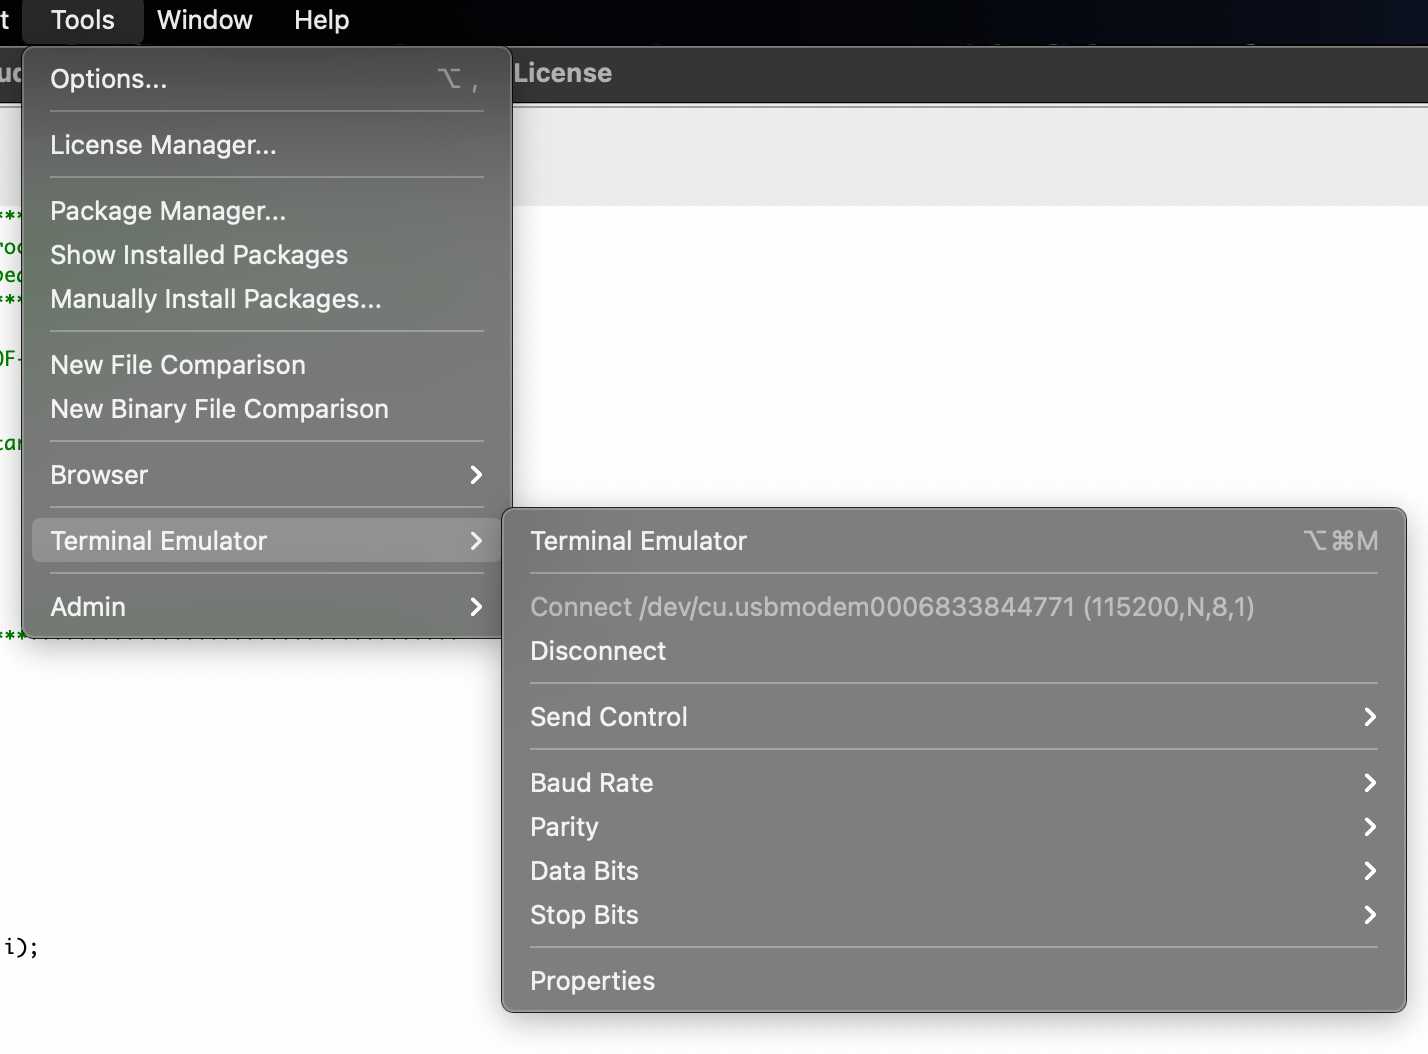The image size is (1428, 1054).
Task: Expand the Parity submenu
Action: pos(954,827)
